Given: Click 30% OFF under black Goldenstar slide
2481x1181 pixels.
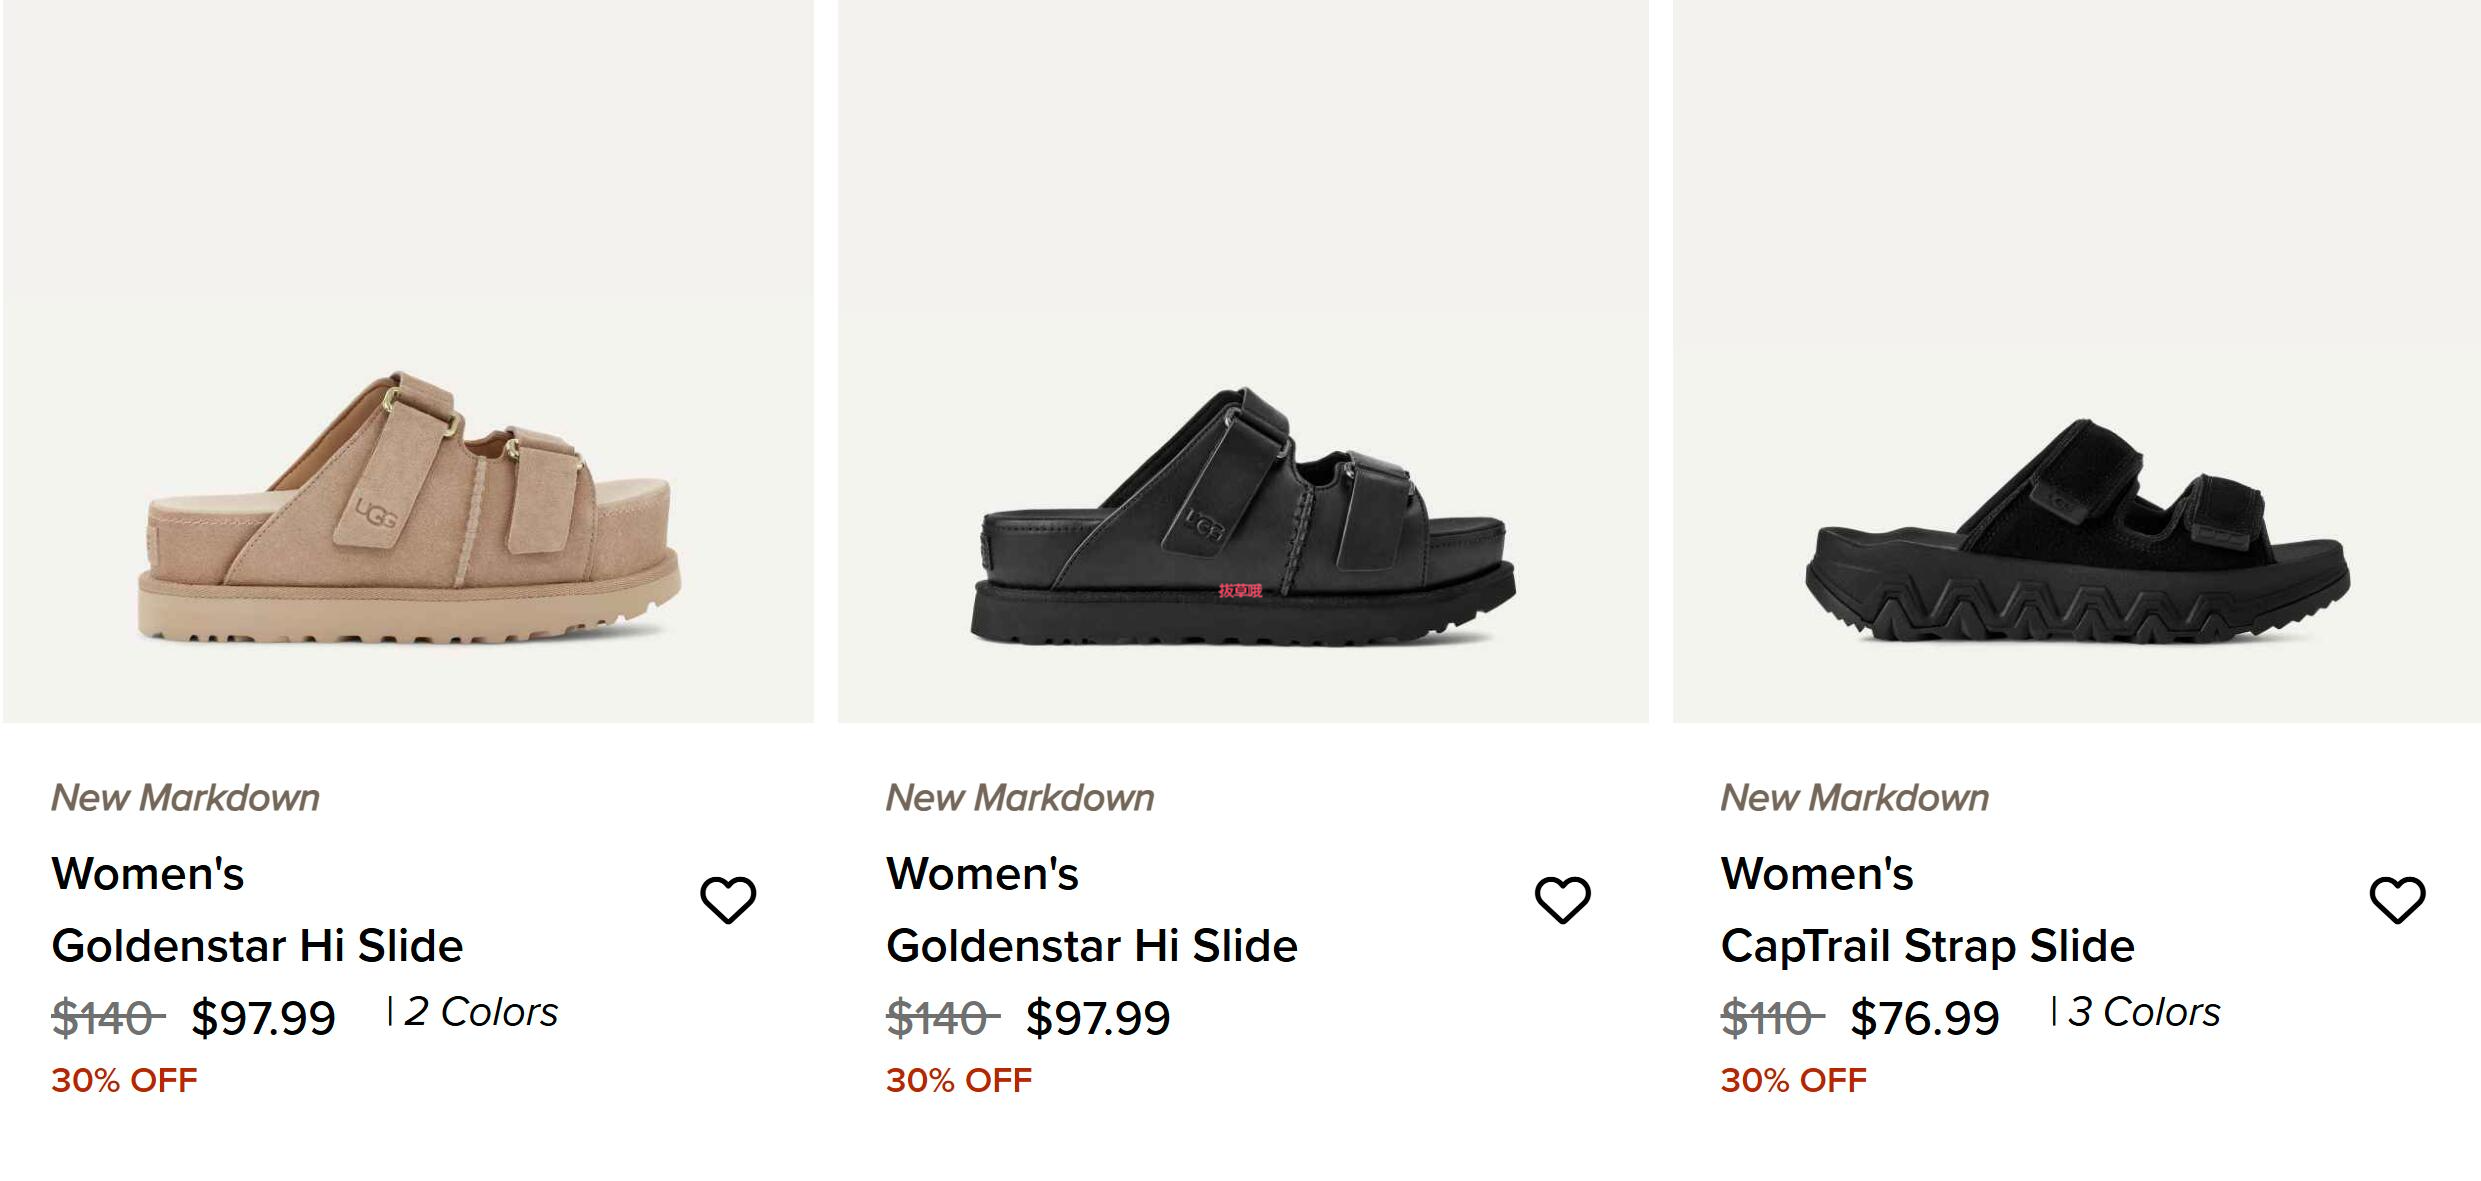Looking at the screenshot, I should (959, 1080).
